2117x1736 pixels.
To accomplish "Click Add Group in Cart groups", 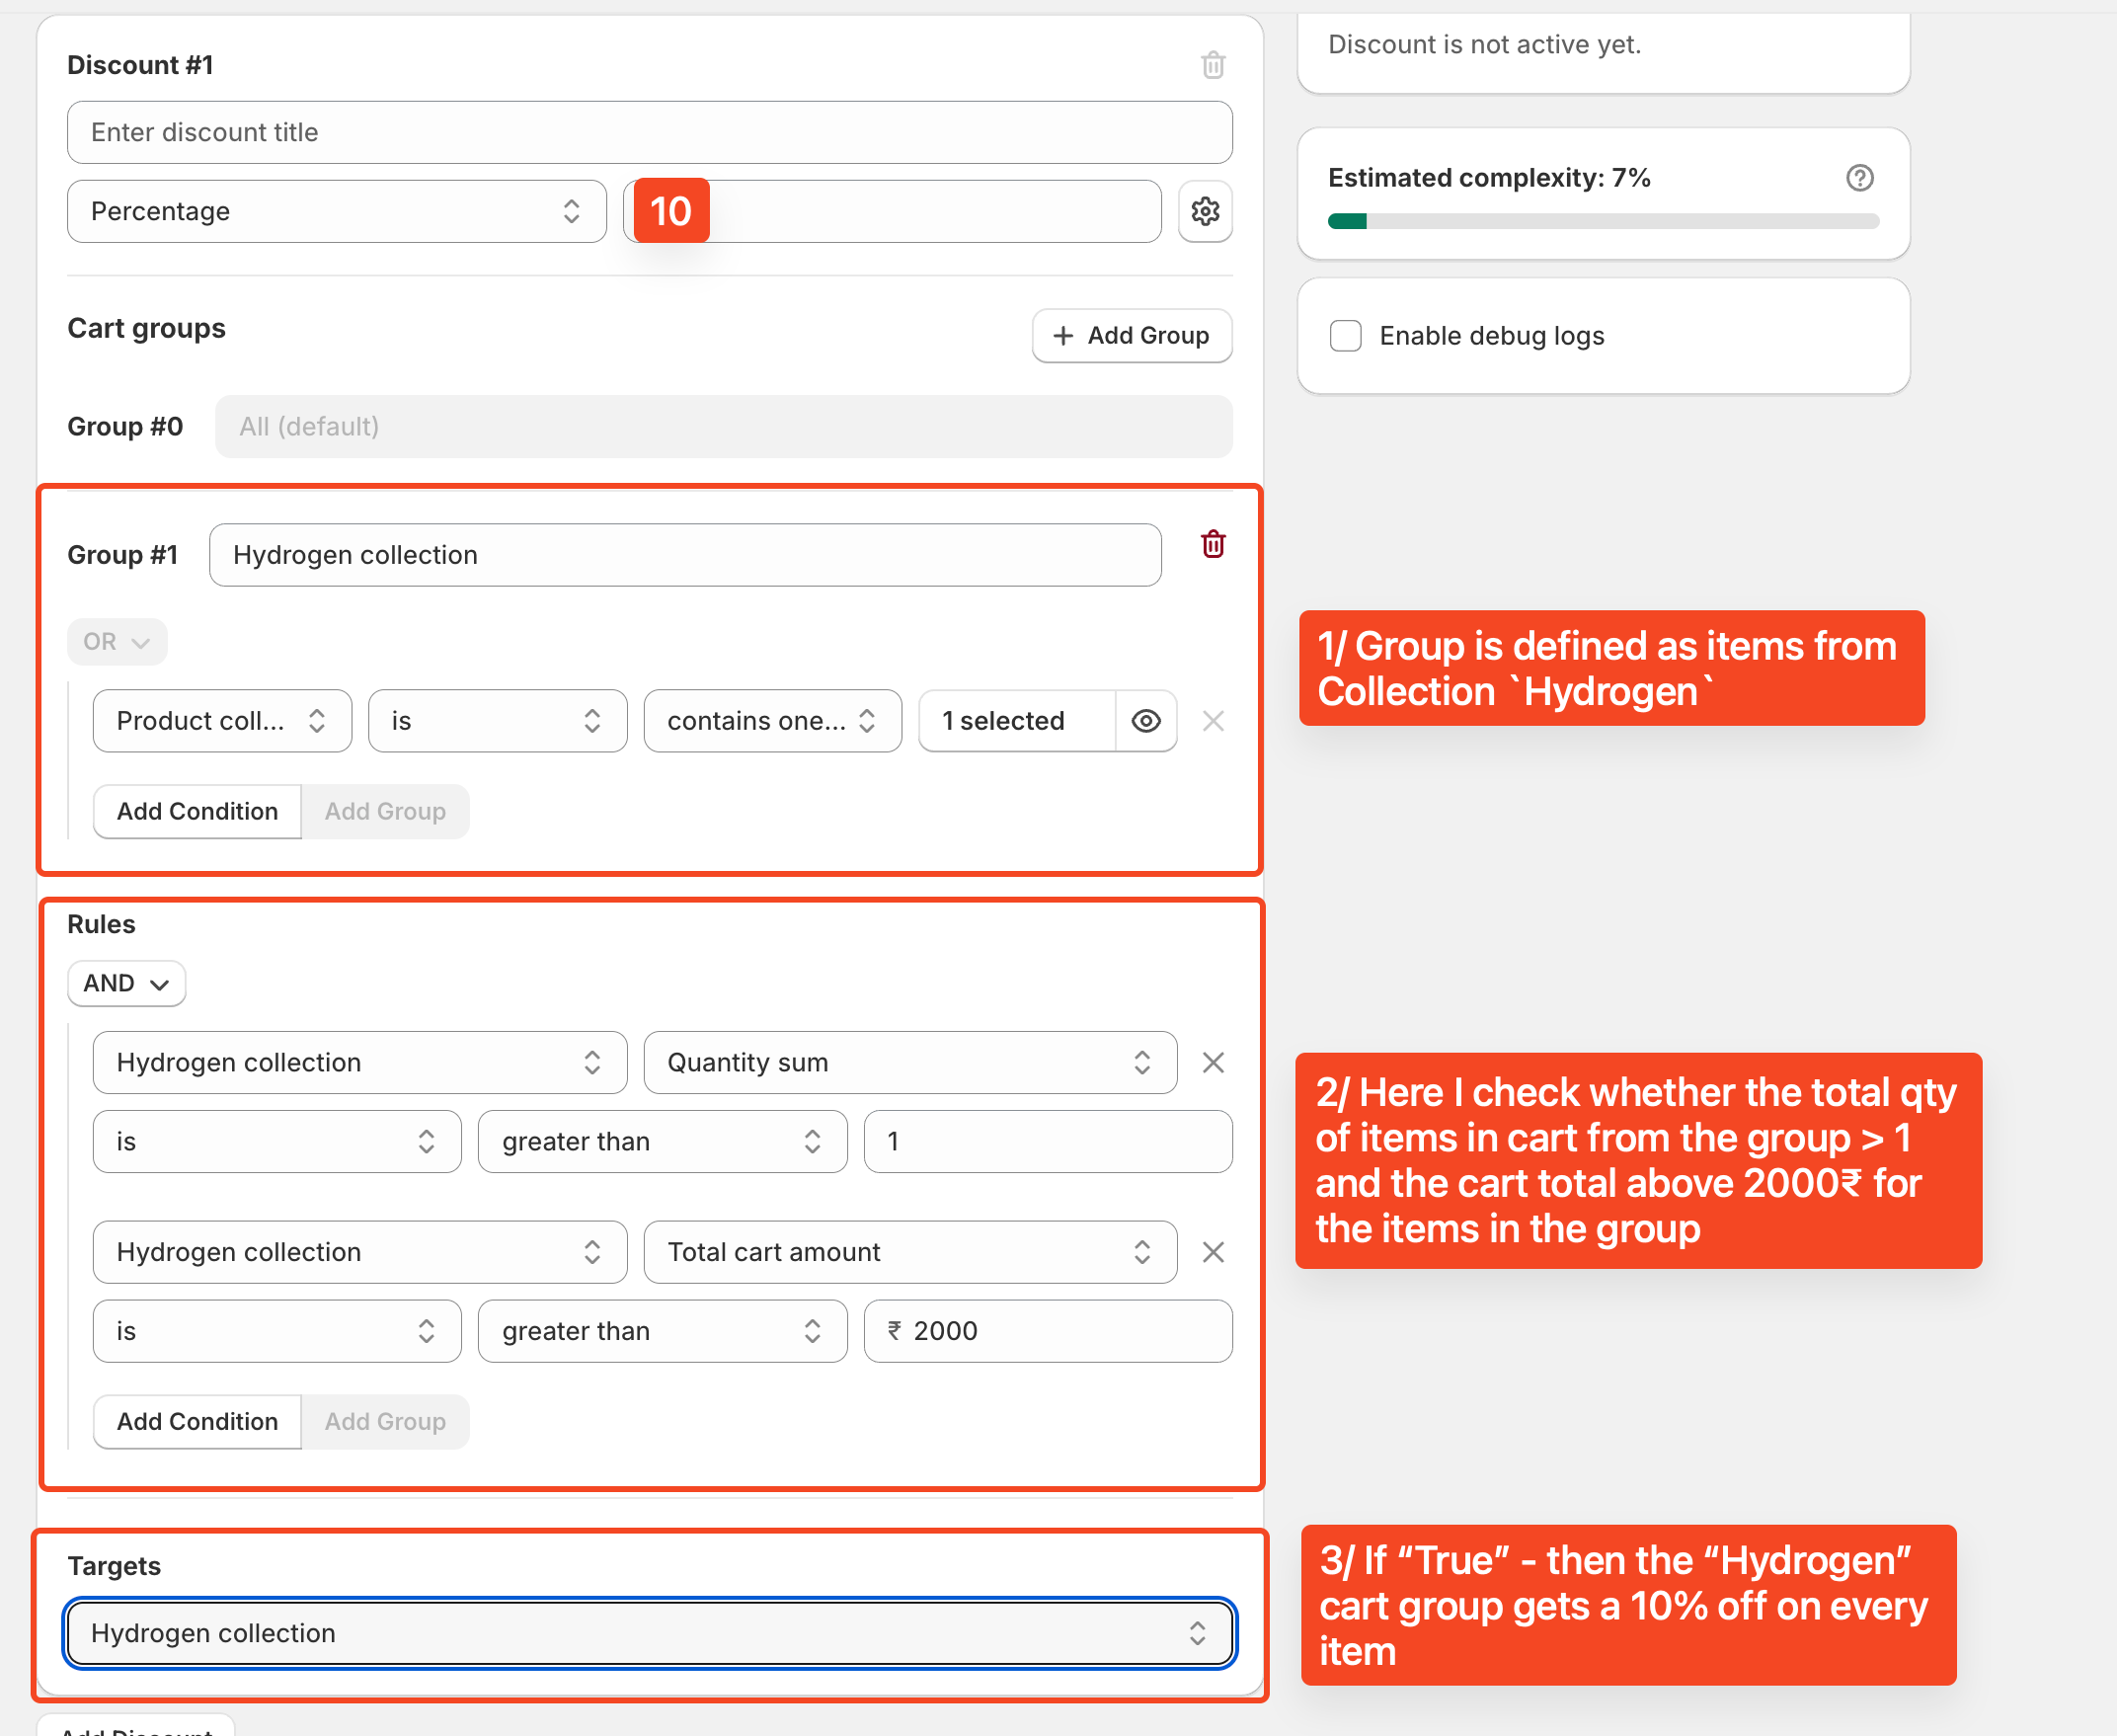I will (x=1132, y=336).
